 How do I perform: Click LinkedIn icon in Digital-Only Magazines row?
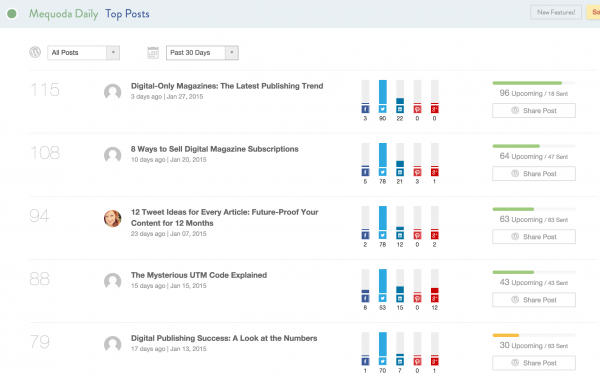point(400,109)
